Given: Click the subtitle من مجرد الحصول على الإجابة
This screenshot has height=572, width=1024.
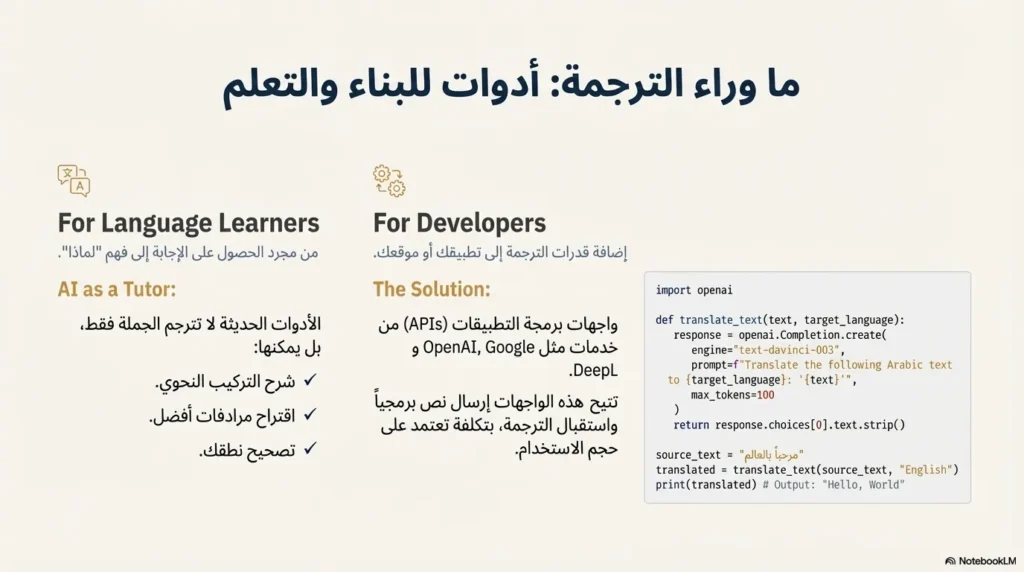Looking at the screenshot, I should [188, 253].
